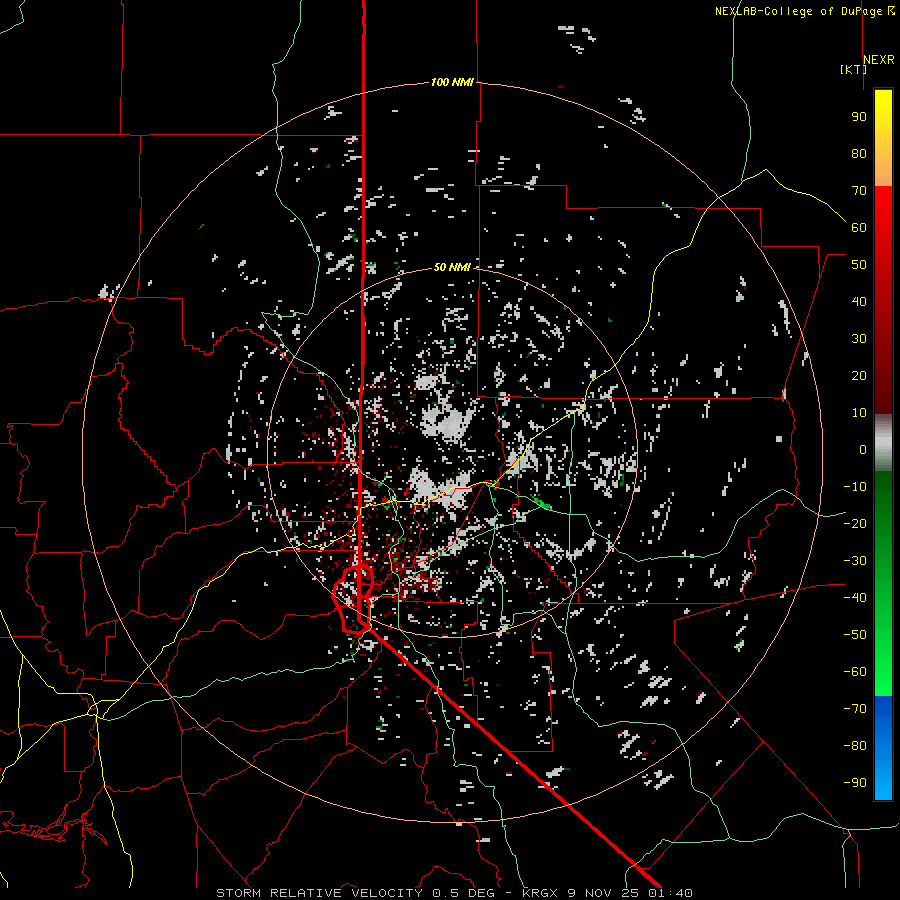Click the 10 value on the velocity scale
Viewport: 900px width, 900px height.
pyautogui.click(x=859, y=413)
